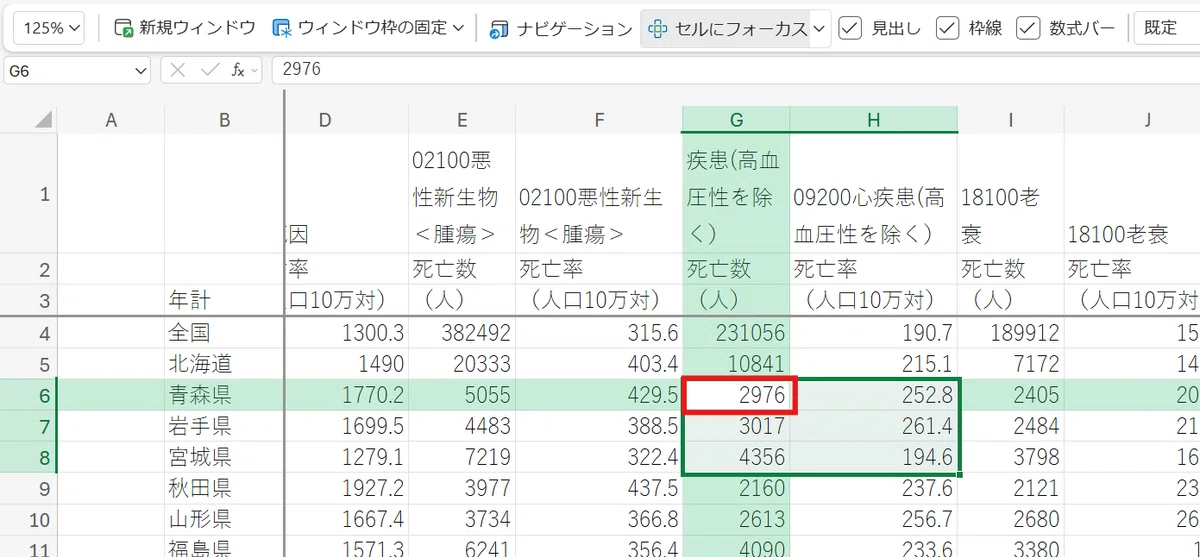Select column H header

click(873, 121)
